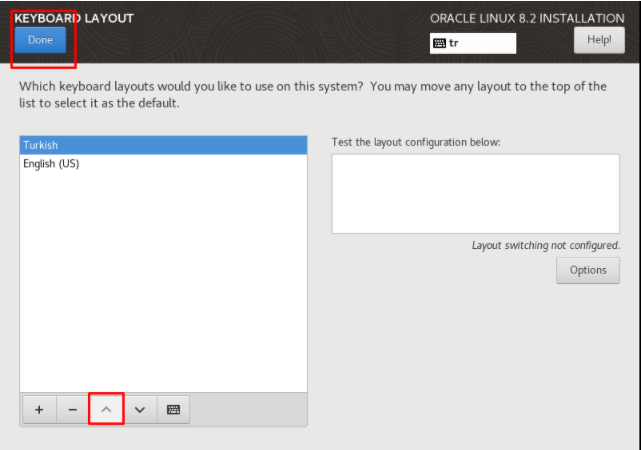The width and height of the screenshot is (641, 450).
Task: Click the tr keyboard layout indicator
Action: (x=473, y=43)
